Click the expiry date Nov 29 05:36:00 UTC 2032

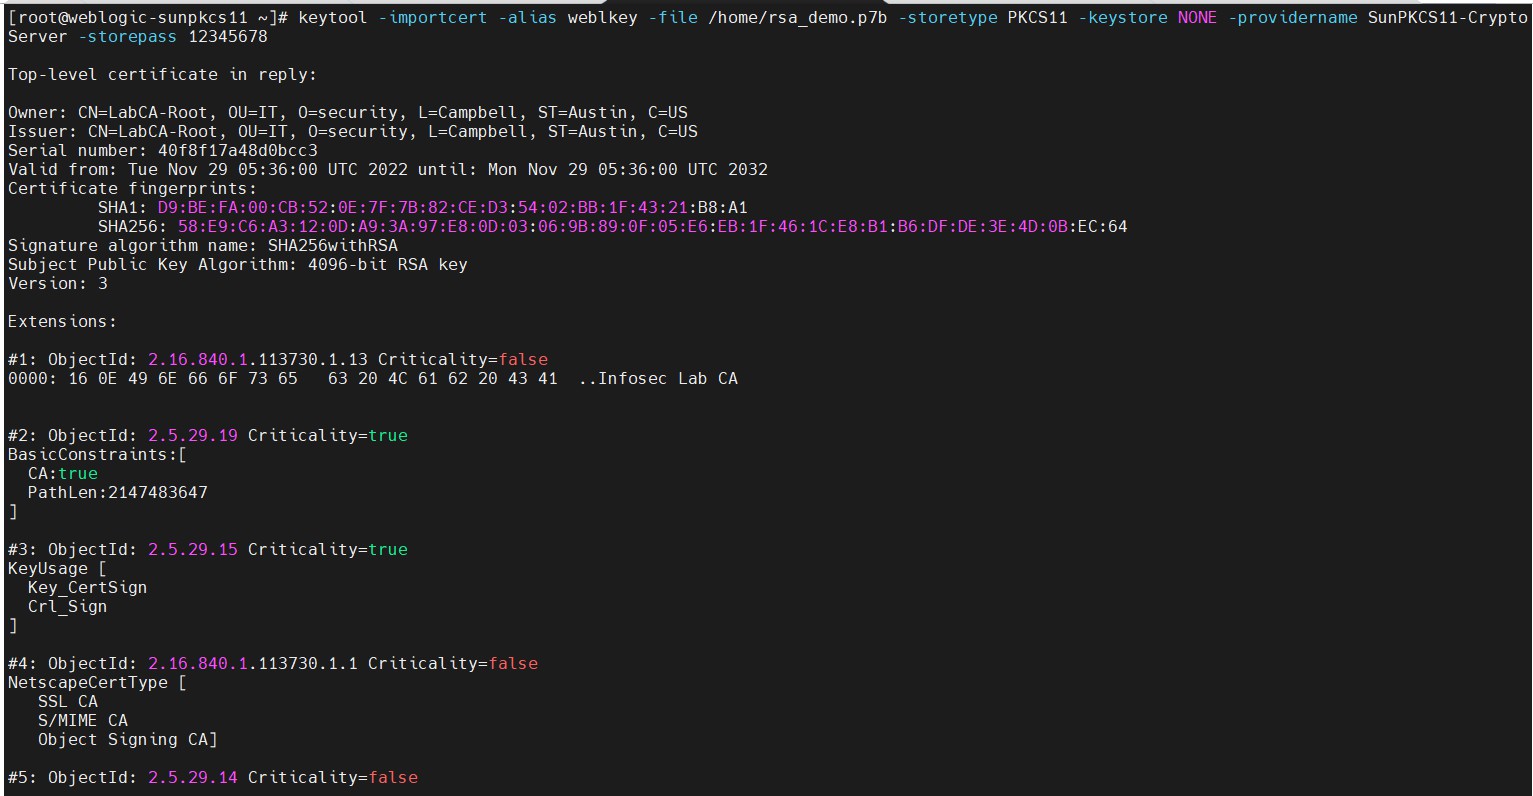(628, 170)
